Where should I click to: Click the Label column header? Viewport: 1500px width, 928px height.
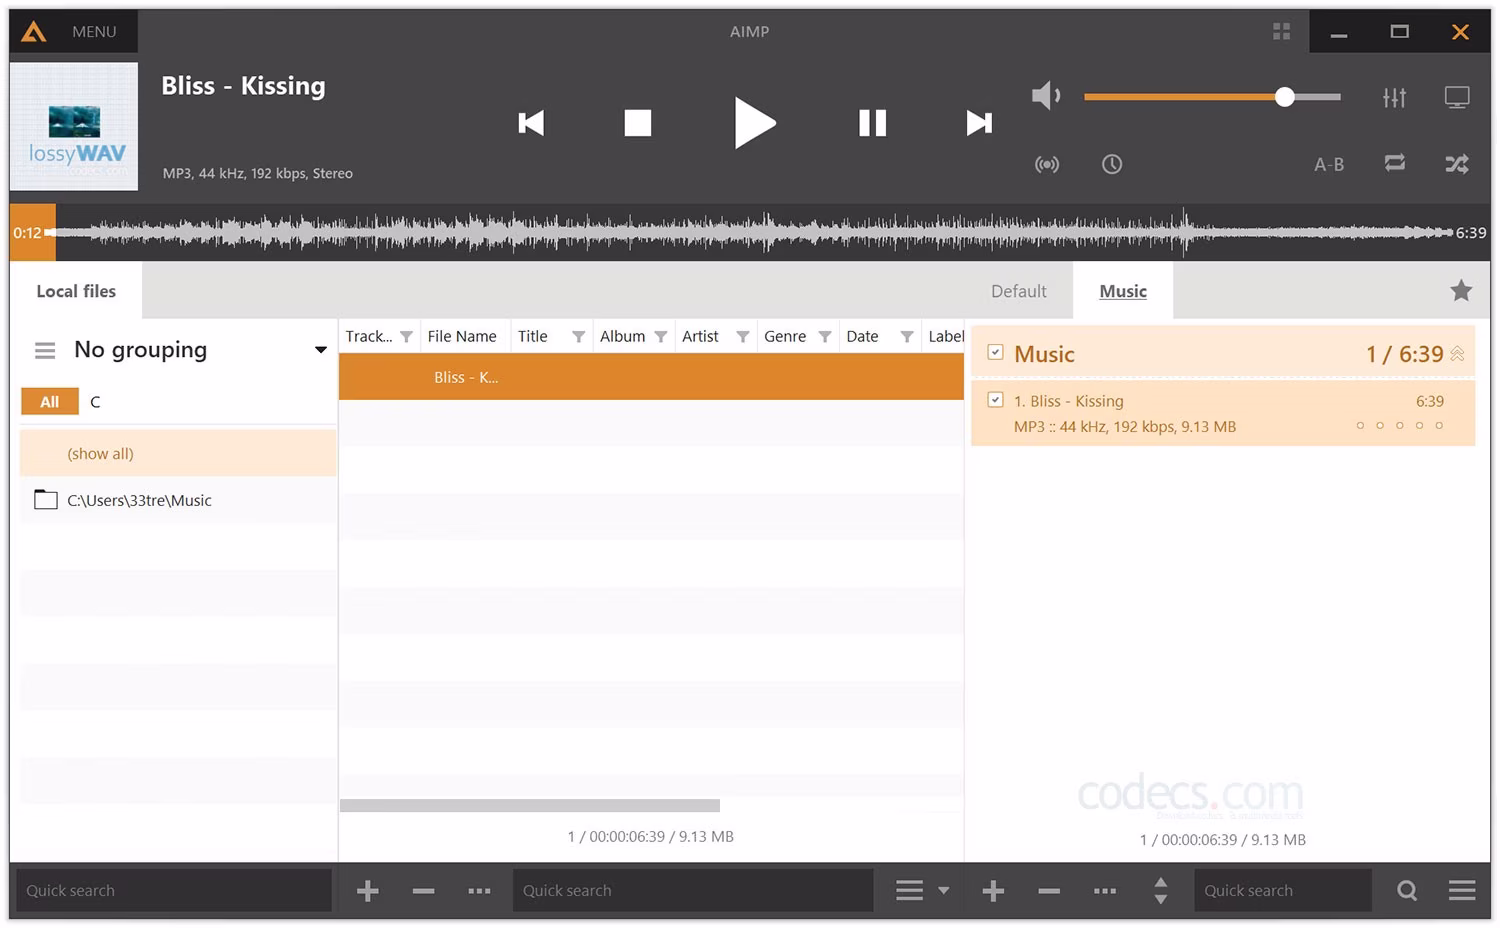[x=945, y=336]
